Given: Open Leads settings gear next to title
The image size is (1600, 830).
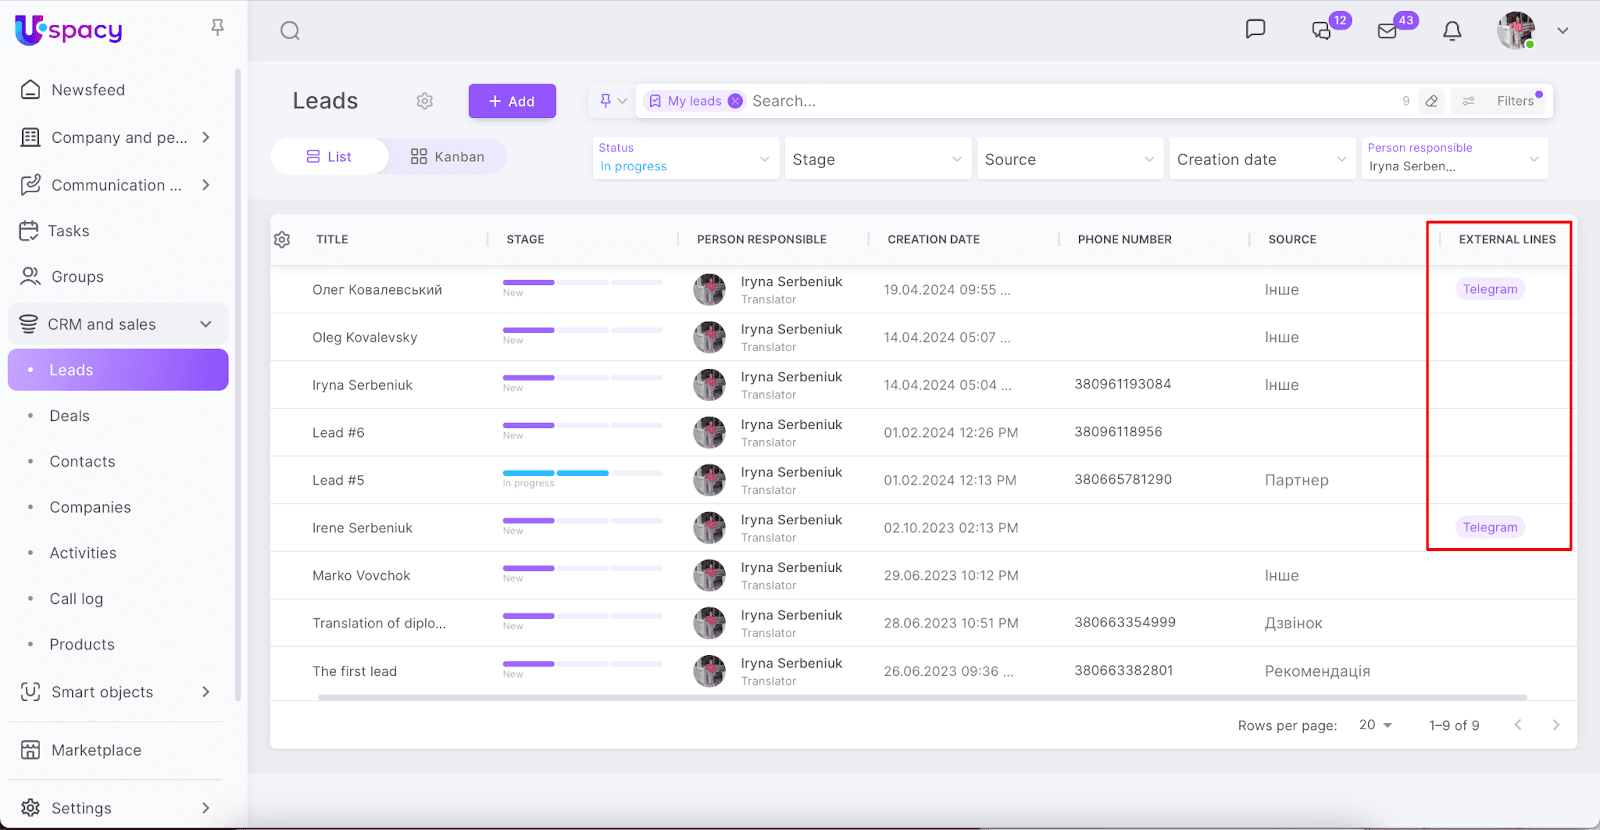Looking at the screenshot, I should click(425, 101).
